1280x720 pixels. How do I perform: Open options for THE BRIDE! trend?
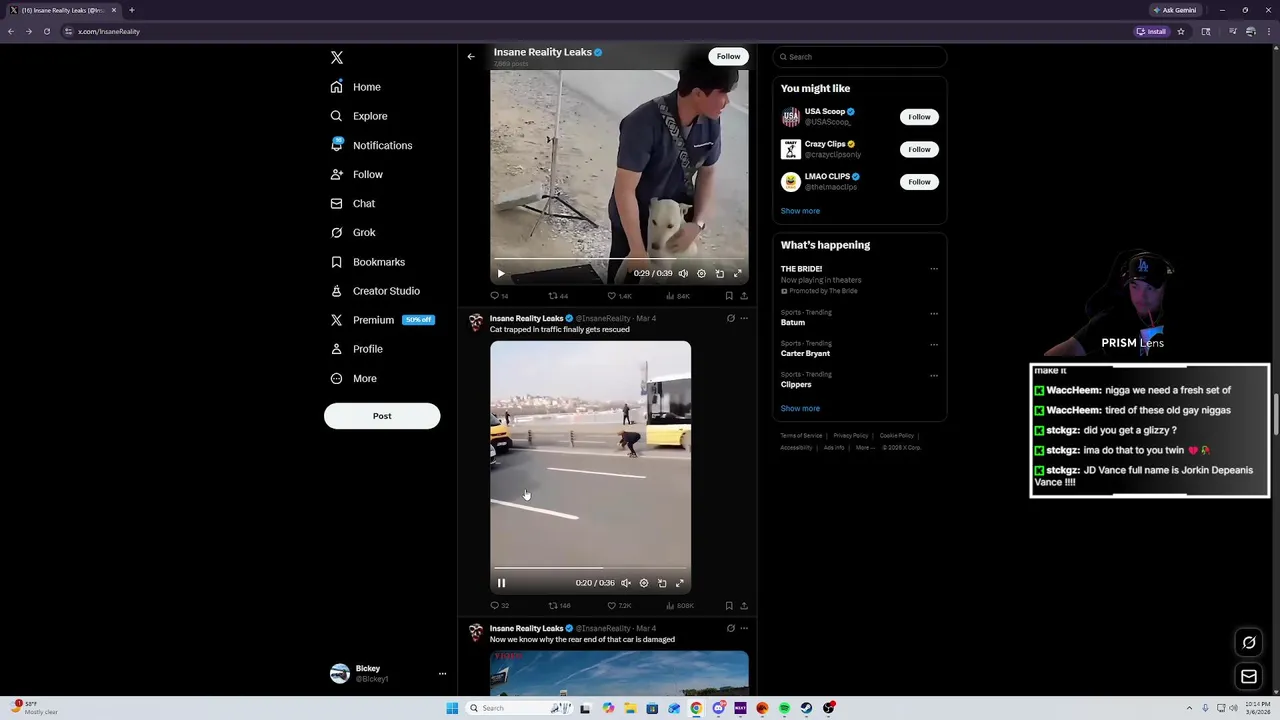(934, 269)
